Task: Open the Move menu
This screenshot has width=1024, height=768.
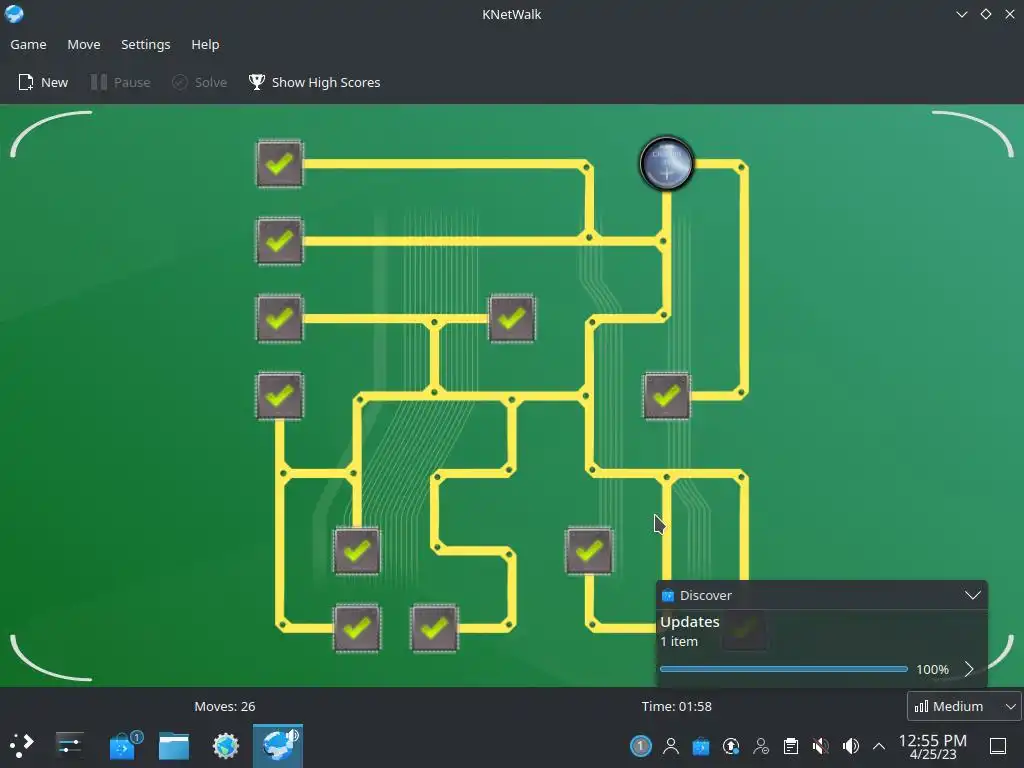Action: [x=84, y=44]
